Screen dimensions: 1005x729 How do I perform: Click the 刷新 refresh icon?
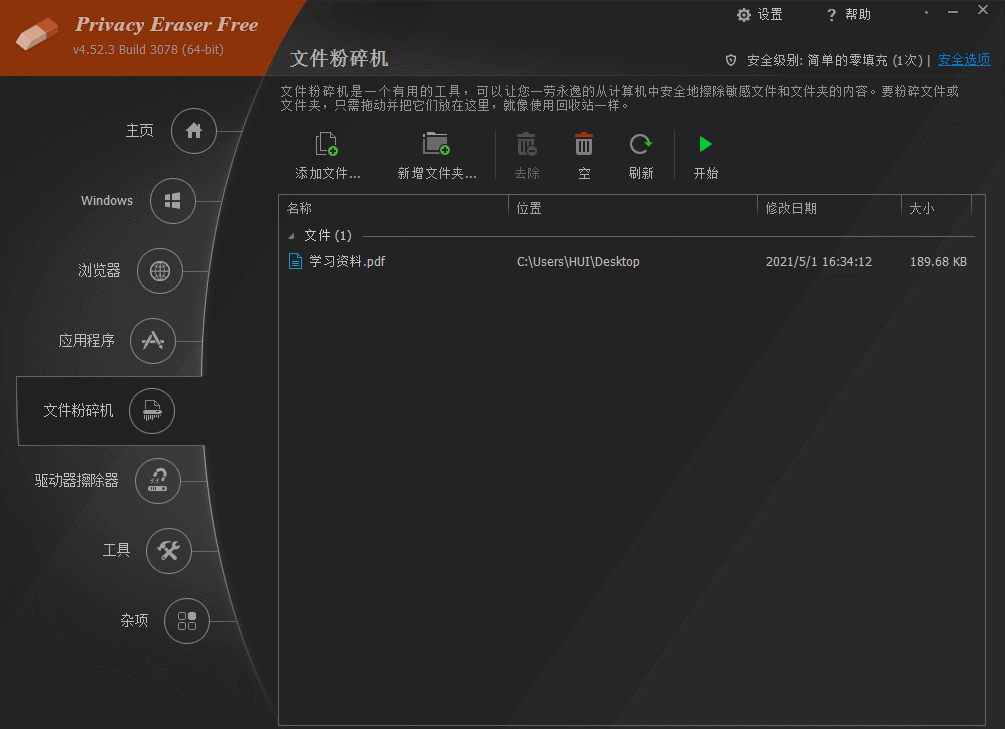(x=640, y=144)
